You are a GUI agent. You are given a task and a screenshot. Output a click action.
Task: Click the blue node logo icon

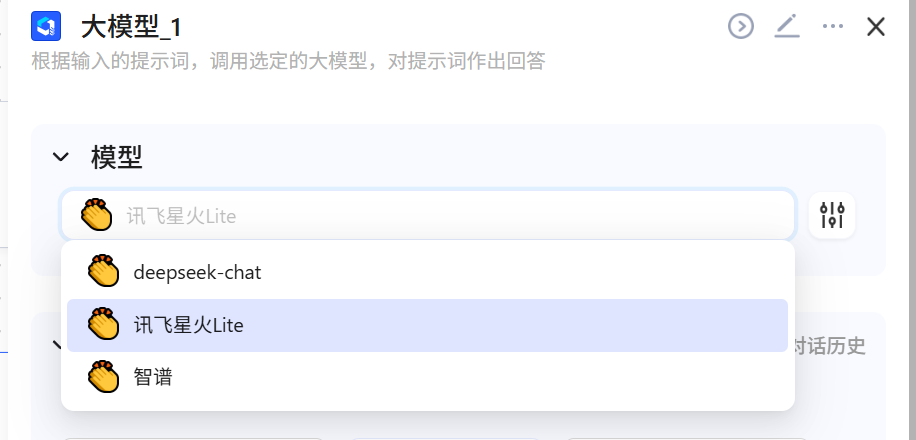pyautogui.click(x=46, y=26)
